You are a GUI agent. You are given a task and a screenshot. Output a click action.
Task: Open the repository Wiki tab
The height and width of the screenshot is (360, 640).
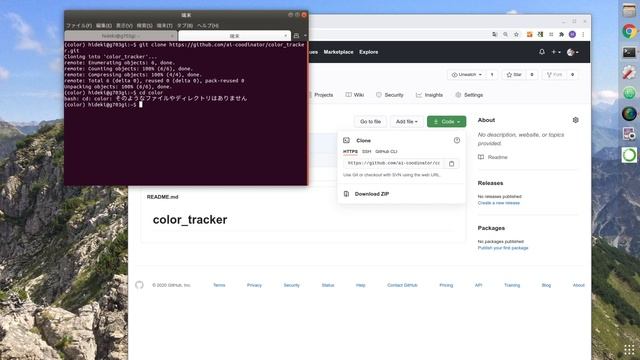pyautogui.click(x=355, y=95)
